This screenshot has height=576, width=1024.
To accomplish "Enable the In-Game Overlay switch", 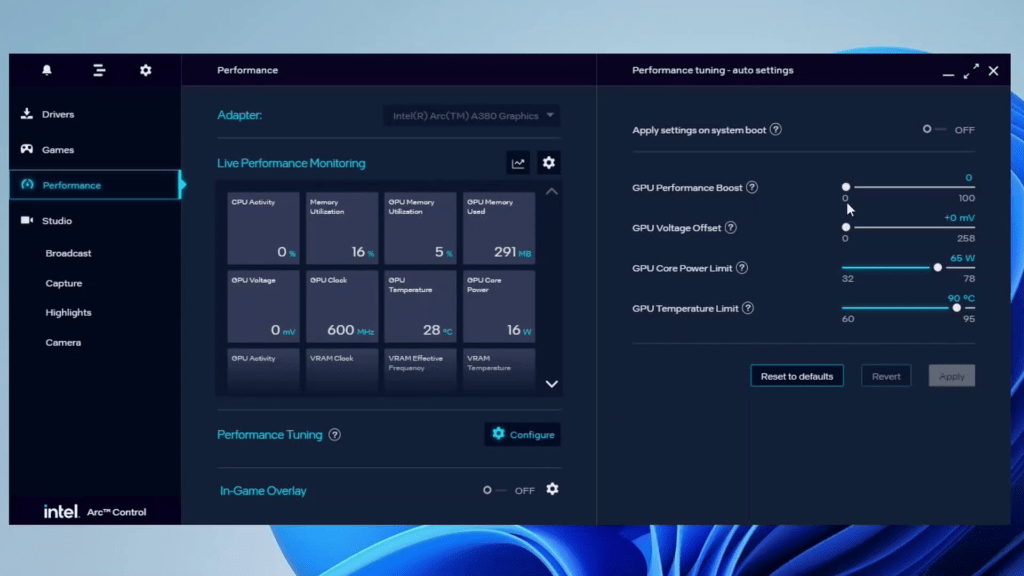I will [494, 490].
